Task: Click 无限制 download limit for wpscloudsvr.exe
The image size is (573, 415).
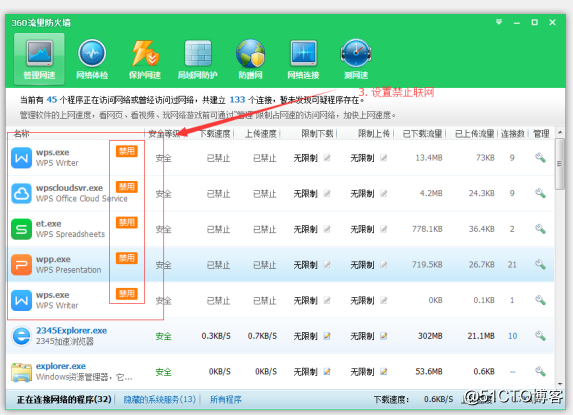Action: click(x=306, y=193)
